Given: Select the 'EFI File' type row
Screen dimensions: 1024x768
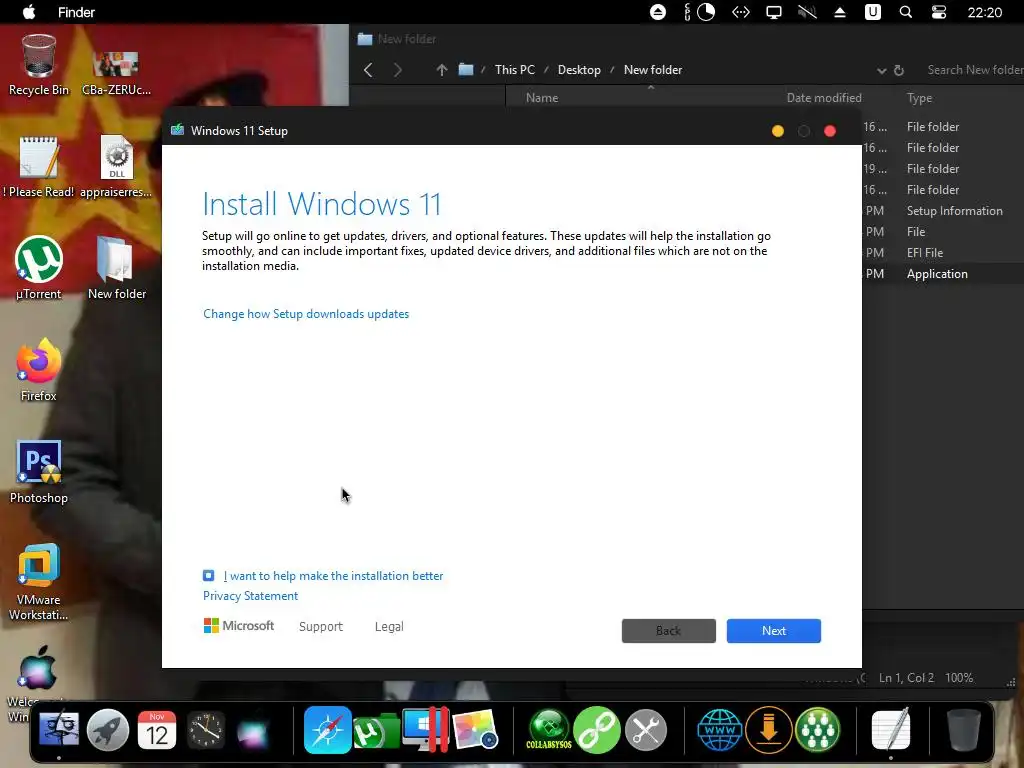Looking at the screenshot, I should point(925,253).
